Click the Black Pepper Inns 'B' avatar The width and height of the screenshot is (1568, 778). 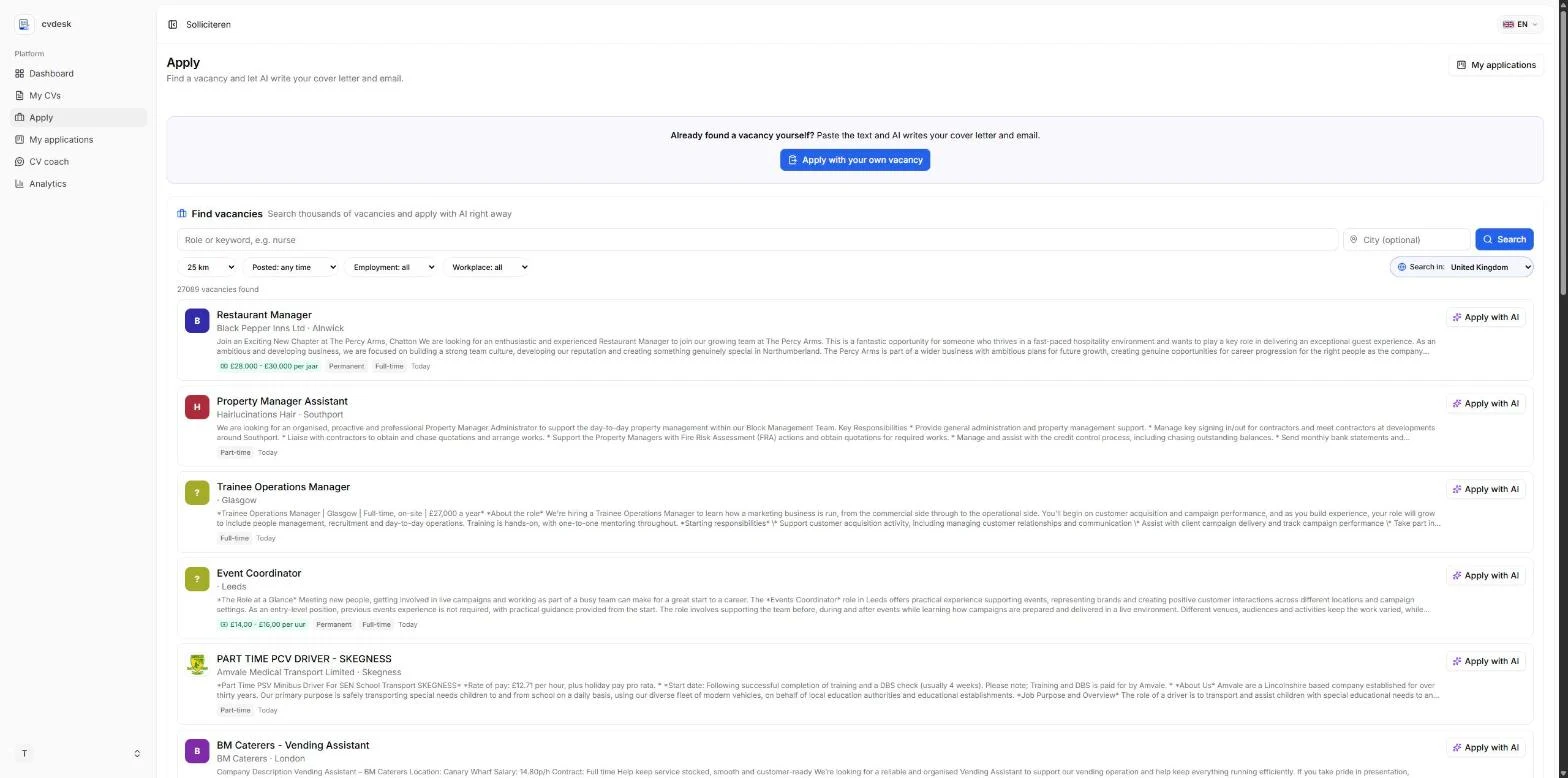197,321
